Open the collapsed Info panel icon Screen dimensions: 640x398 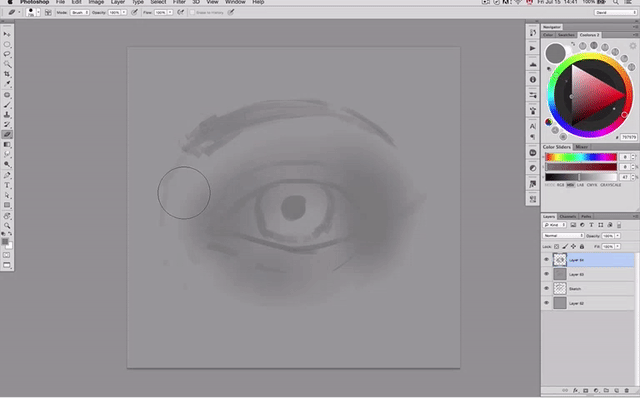click(x=533, y=80)
